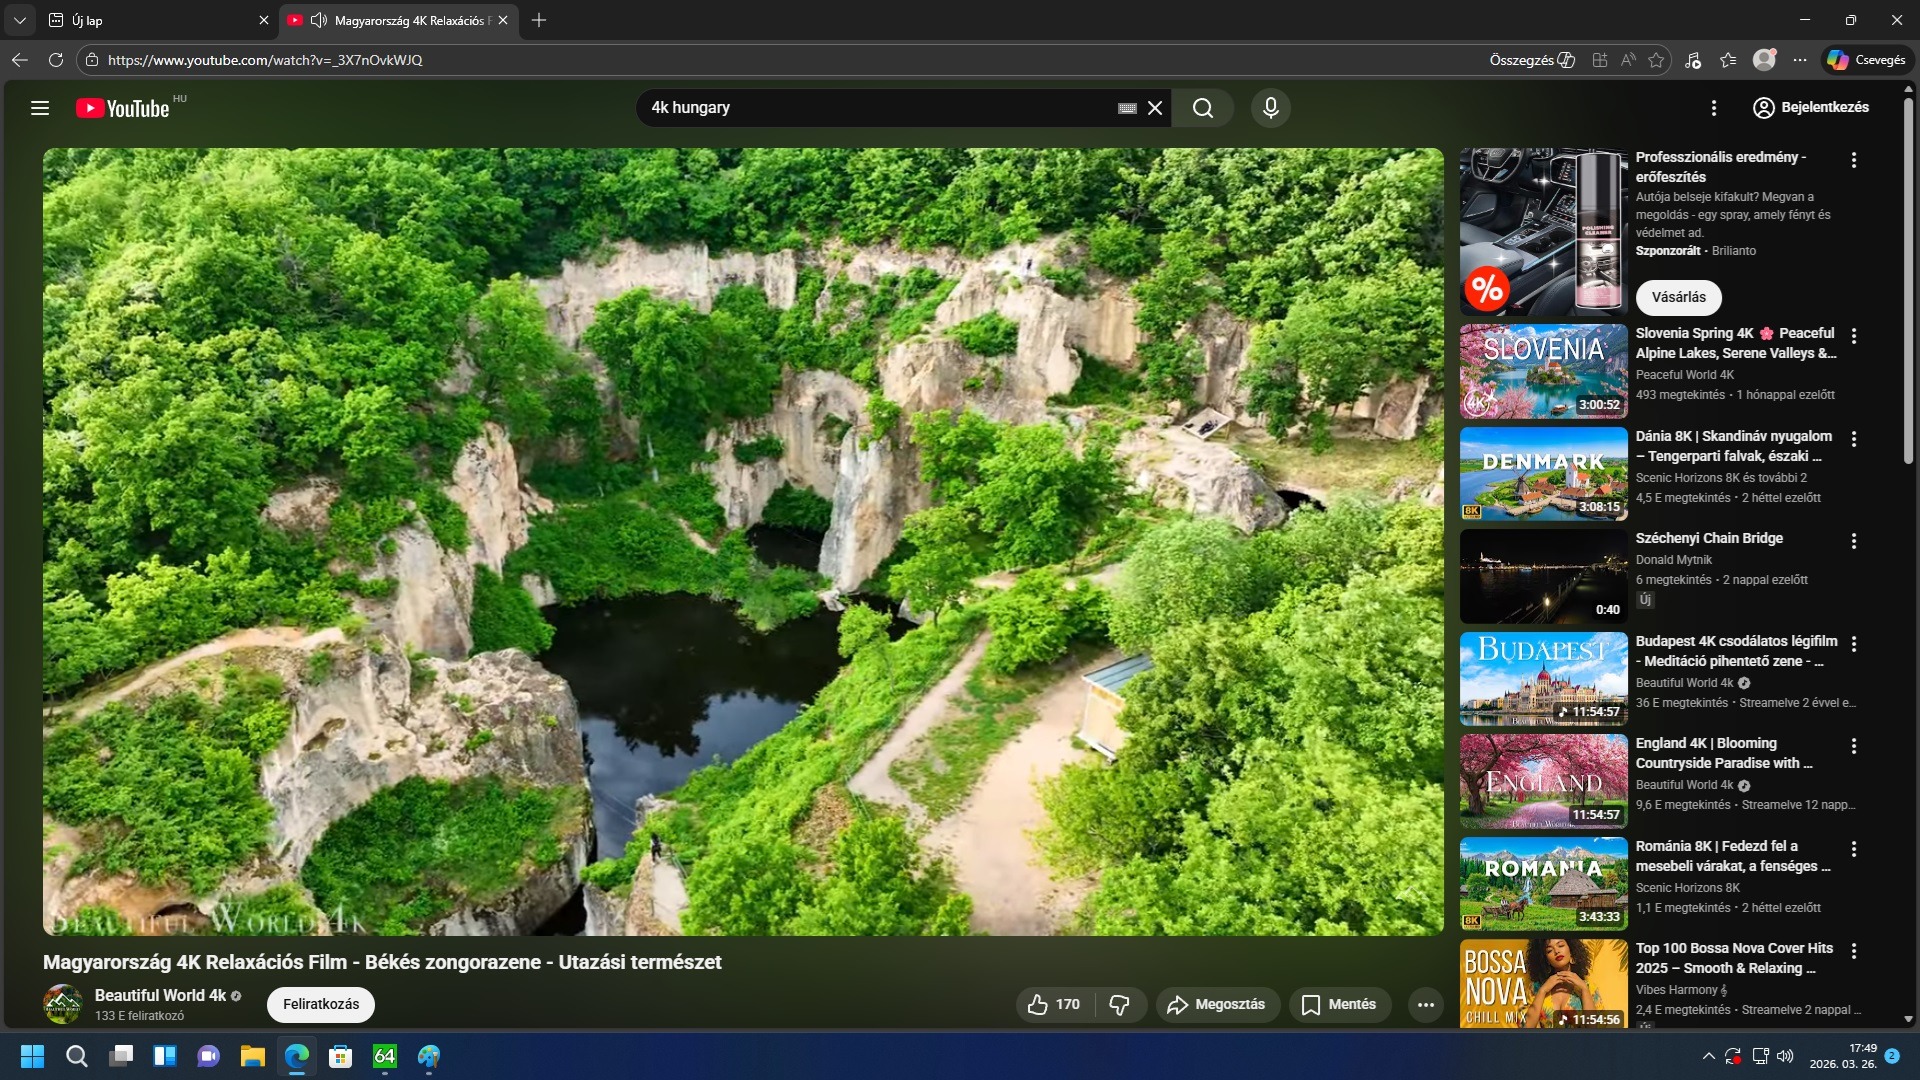
Task: Open the Budapest 4K video thumbnail
Action: [x=1543, y=679]
